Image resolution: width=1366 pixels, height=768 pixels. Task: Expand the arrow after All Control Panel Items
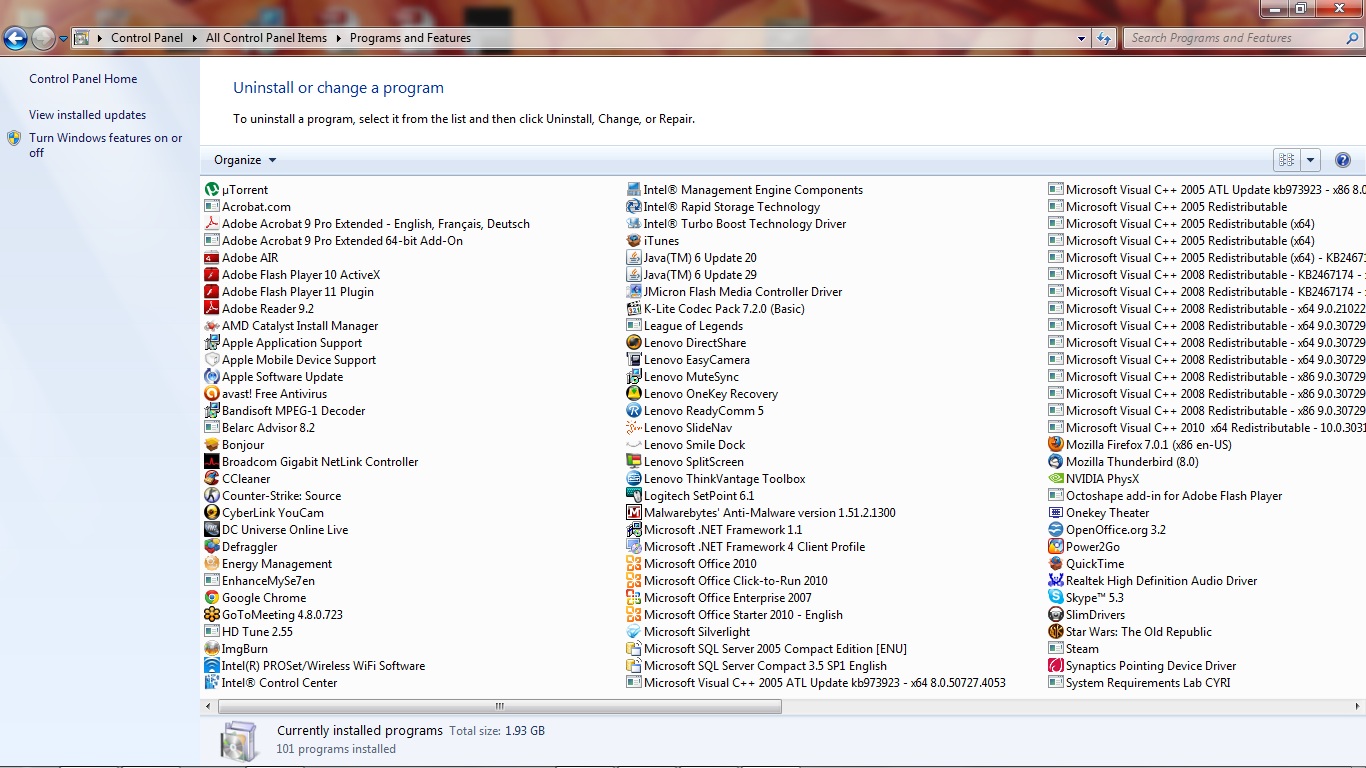pyautogui.click(x=338, y=38)
